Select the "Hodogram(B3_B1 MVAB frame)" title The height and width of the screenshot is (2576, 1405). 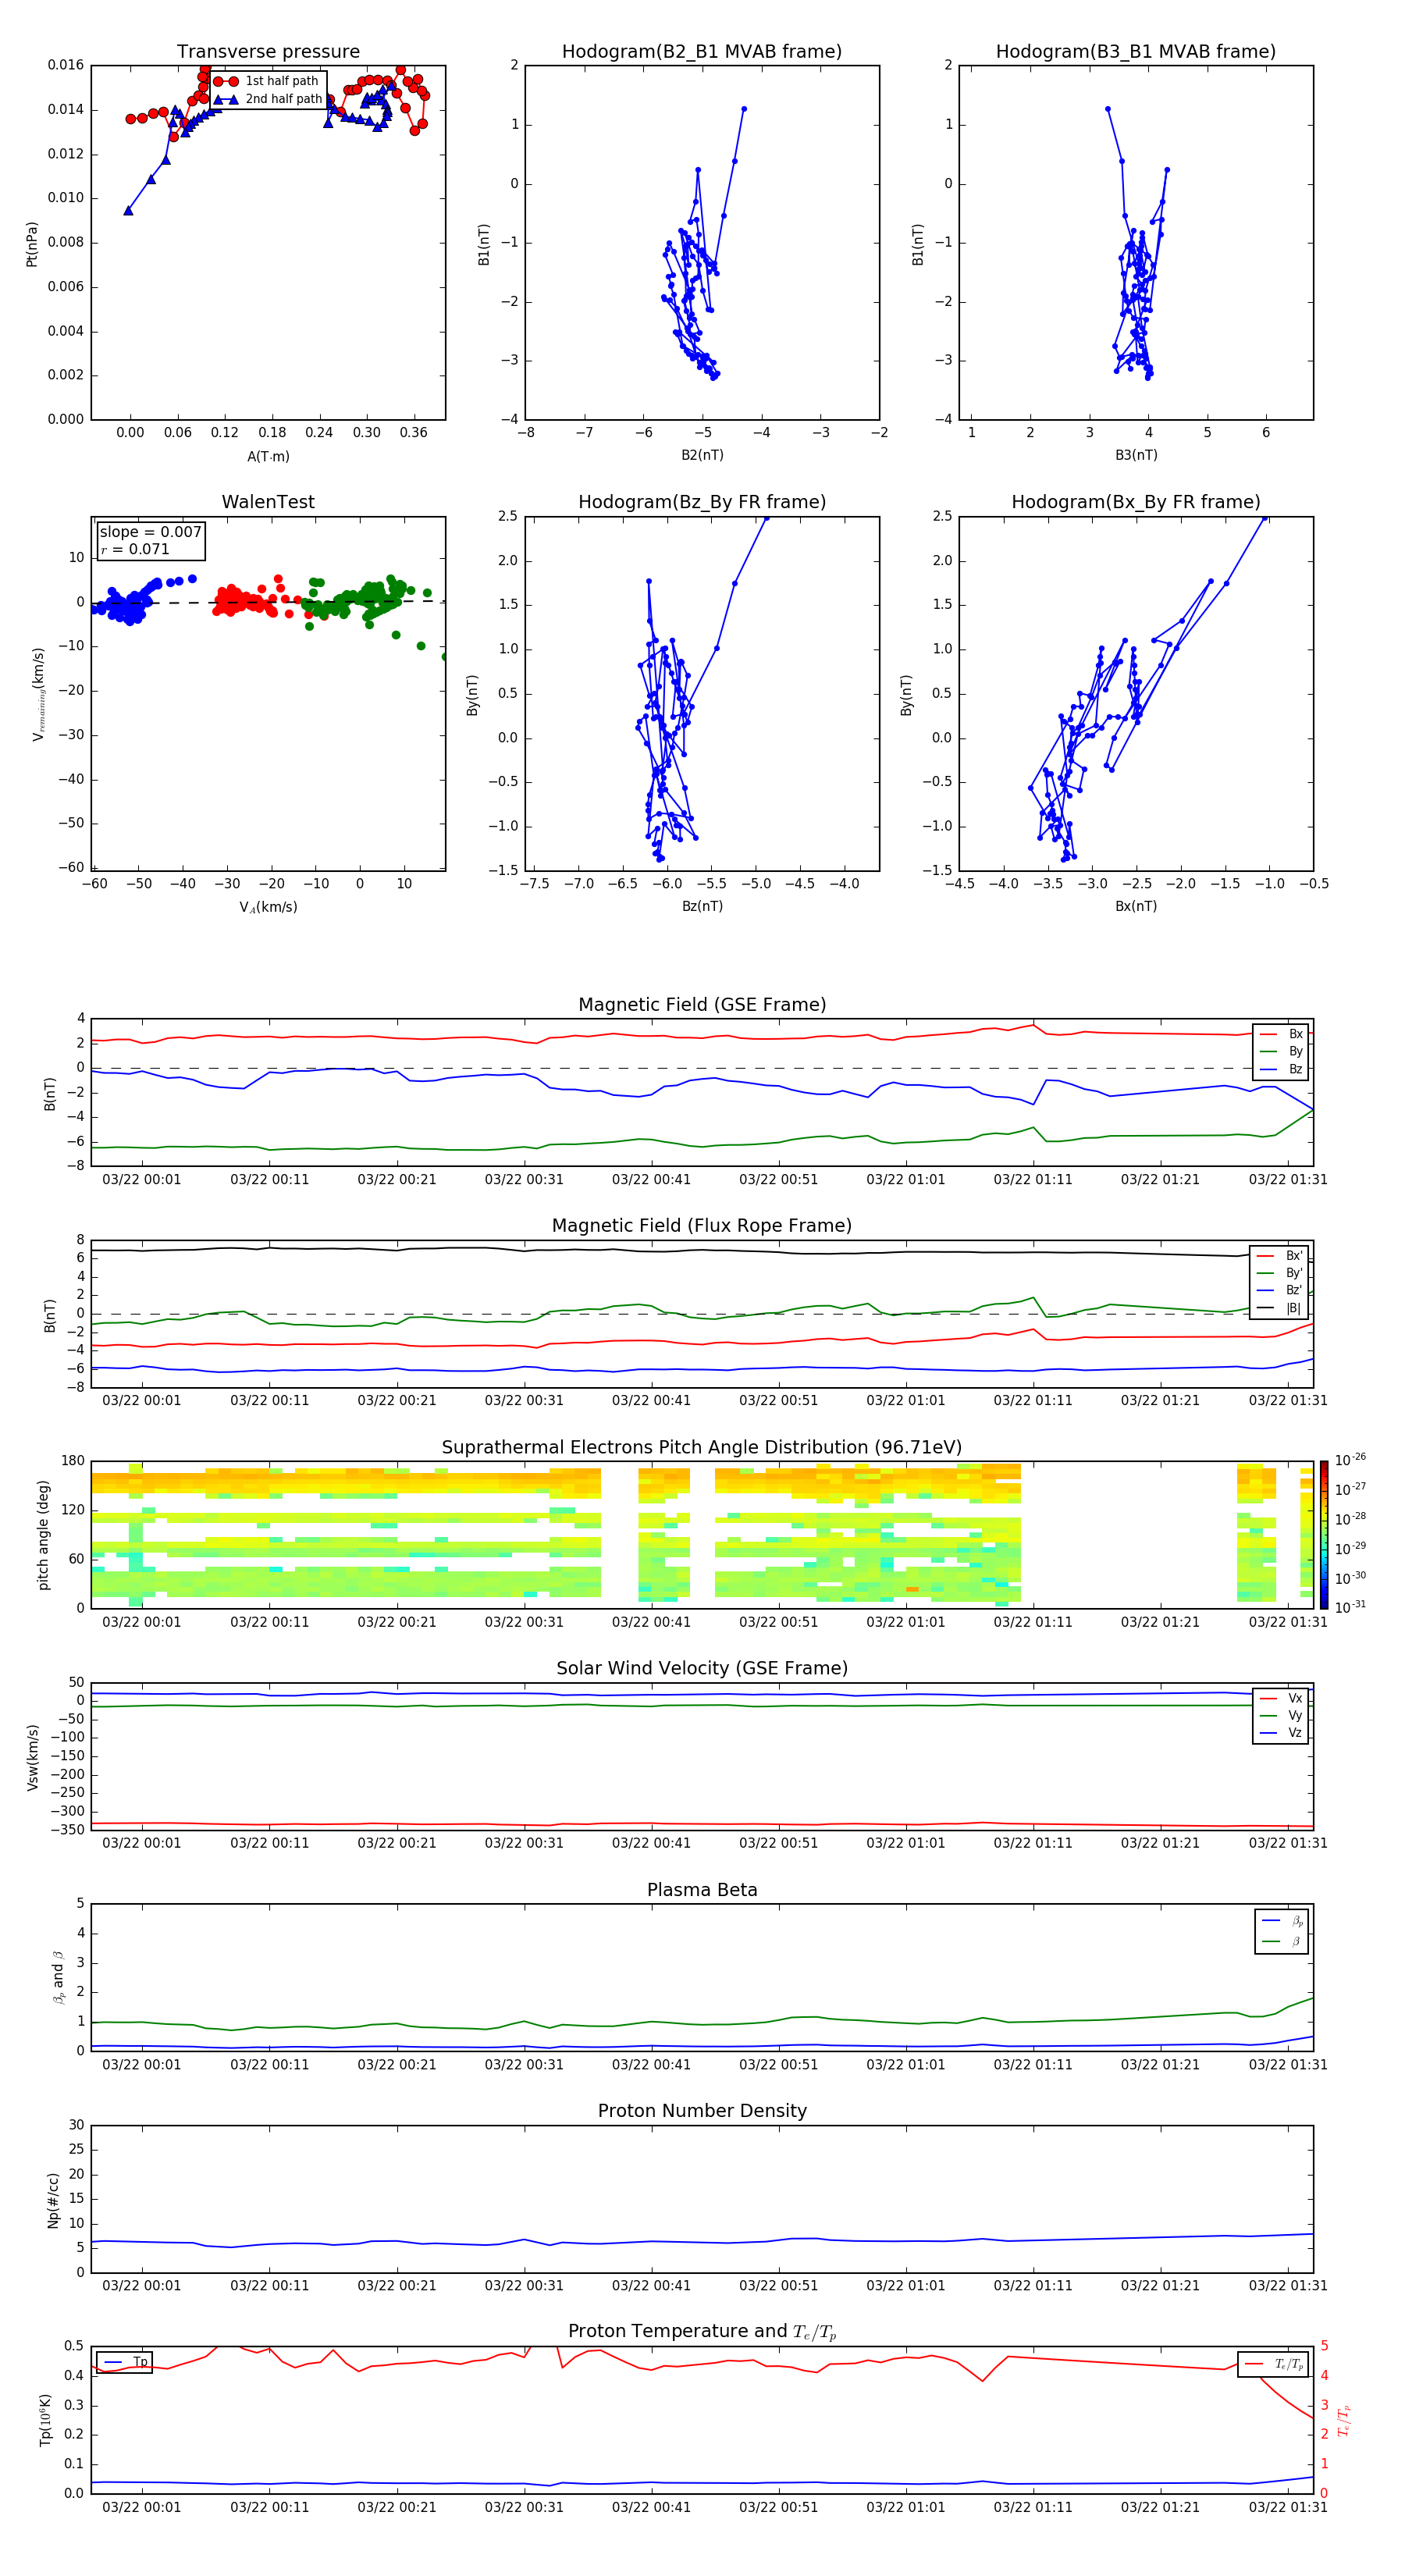[1136, 52]
